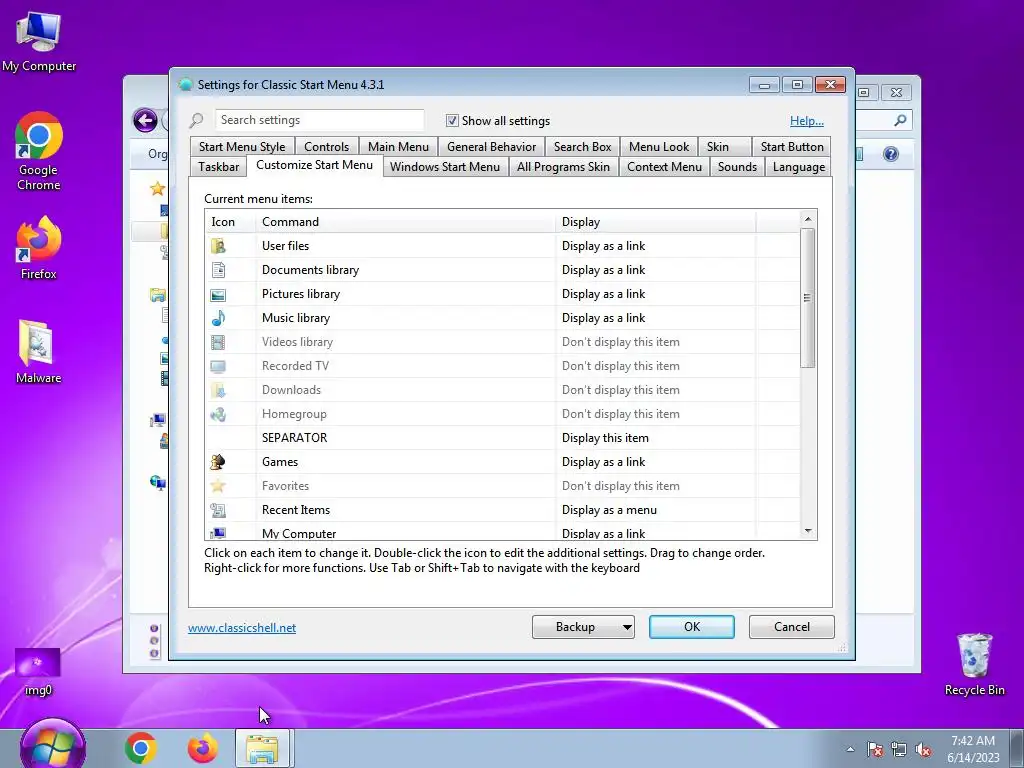Open the Context Menu tab
The width and height of the screenshot is (1024, 768).
pos(664,167)
